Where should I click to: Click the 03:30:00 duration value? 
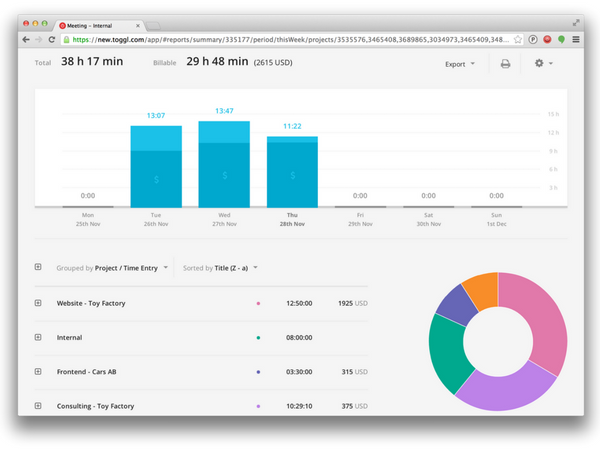299,372
